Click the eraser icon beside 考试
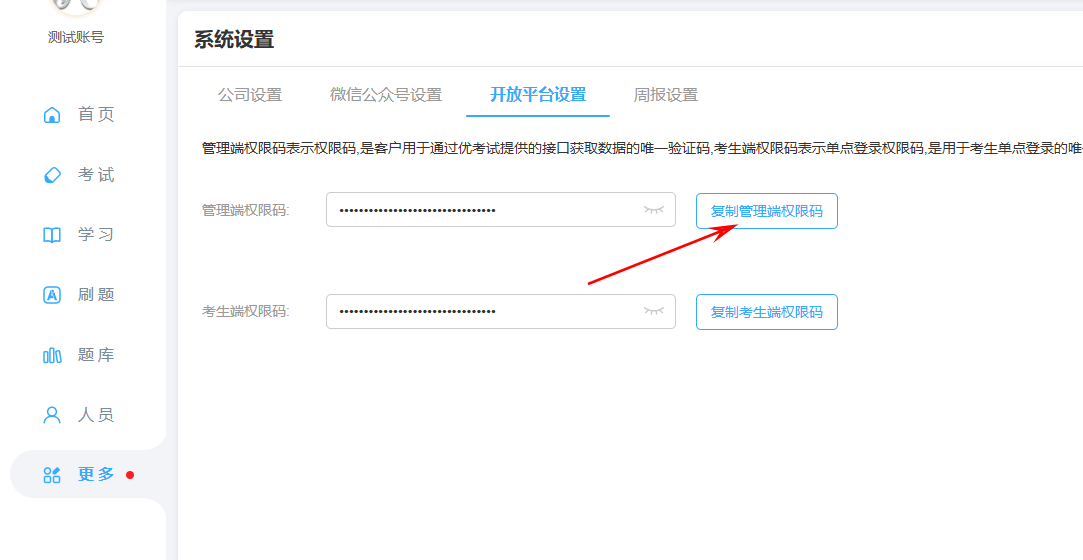The height and width of the screenshot is (560, 1083). [52, 175]
